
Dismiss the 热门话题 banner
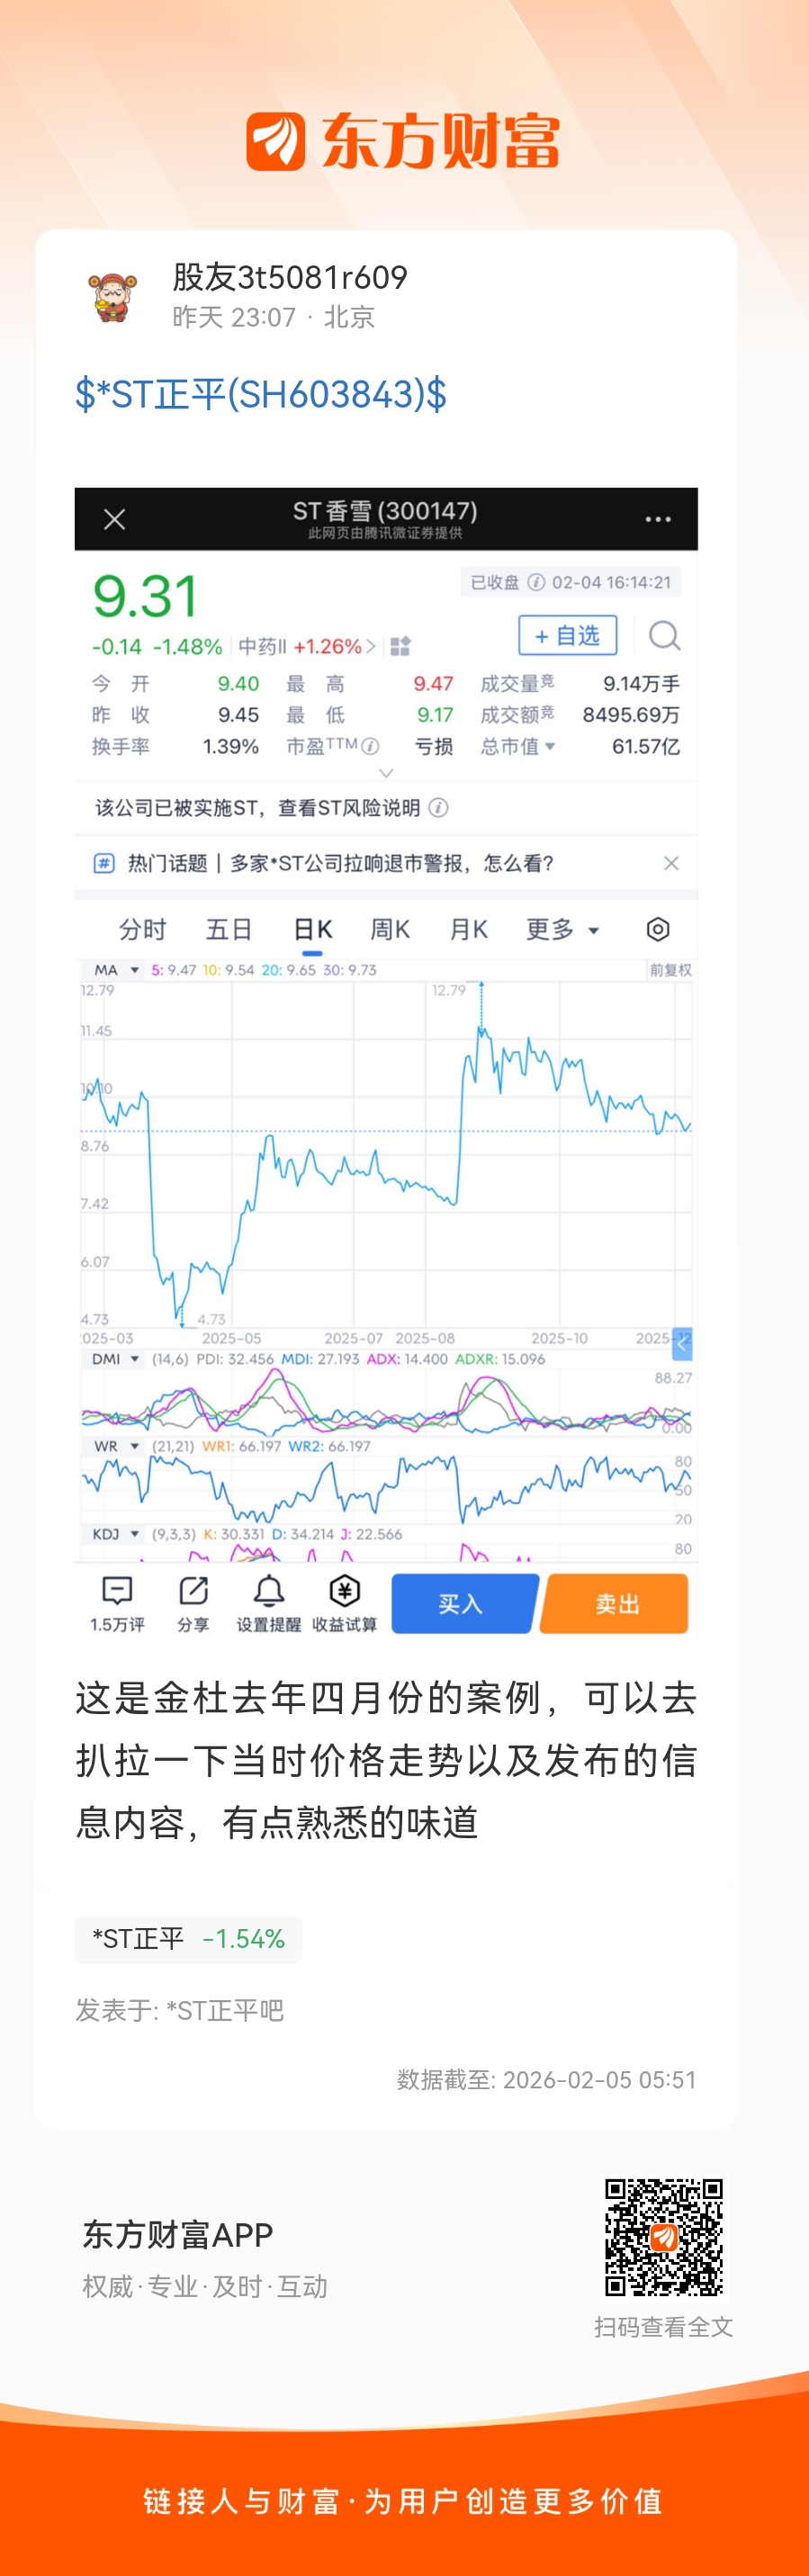pyautogui.click(x=671, y=863)
